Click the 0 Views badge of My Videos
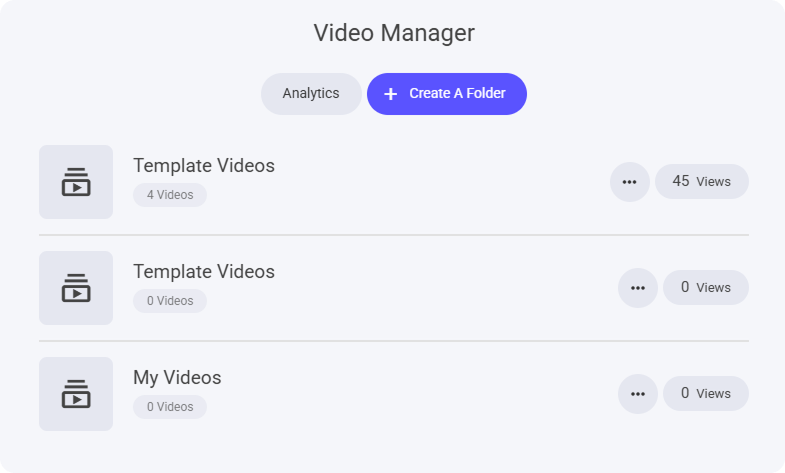 tap(706, 394)
